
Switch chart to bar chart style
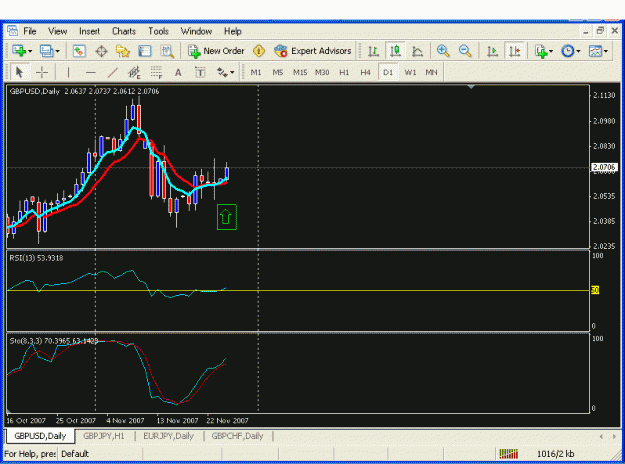pos(373,51)
